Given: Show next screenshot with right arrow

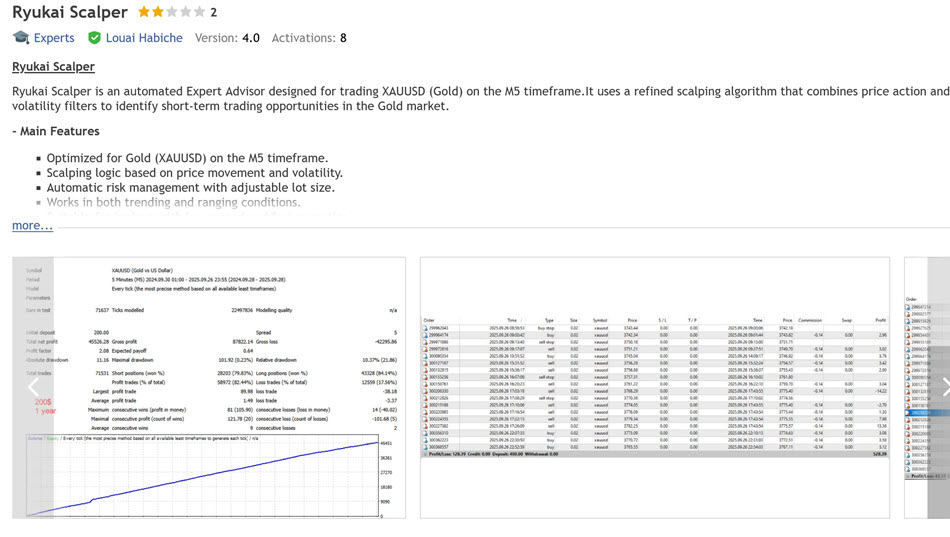Looking at the screenshot, I should point(945,387).
